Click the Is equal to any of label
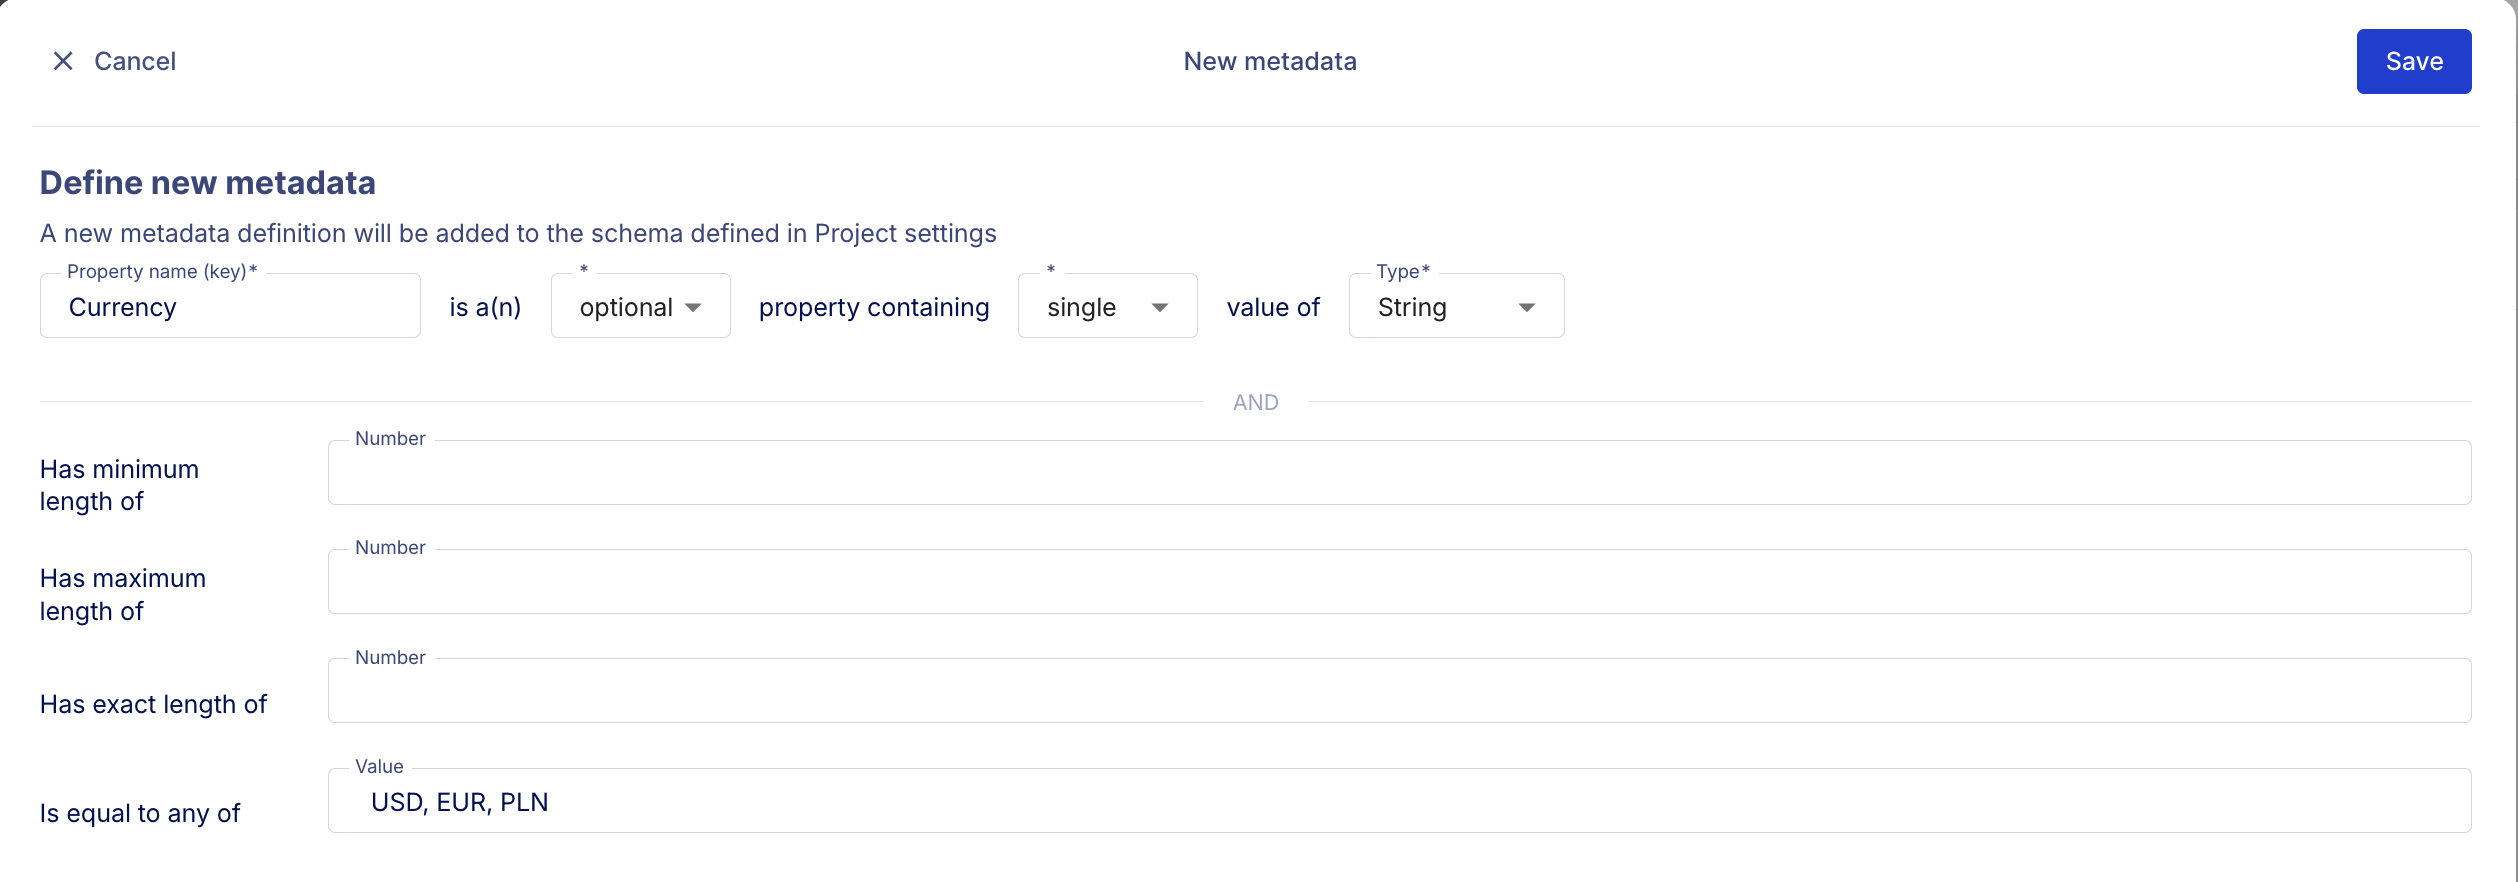 coord(140,813)
